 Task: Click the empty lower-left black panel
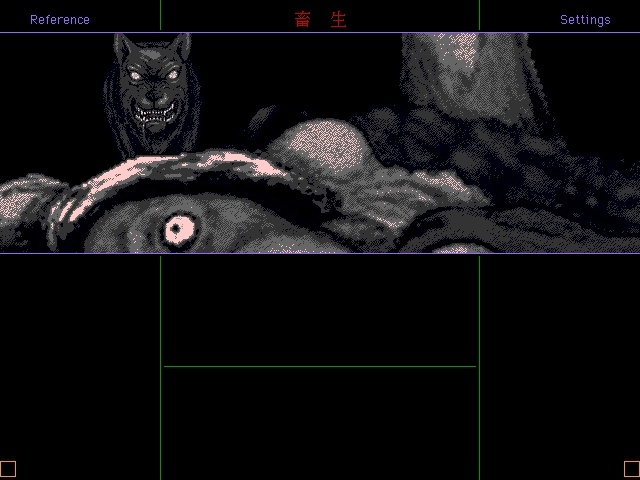point(80,367)
